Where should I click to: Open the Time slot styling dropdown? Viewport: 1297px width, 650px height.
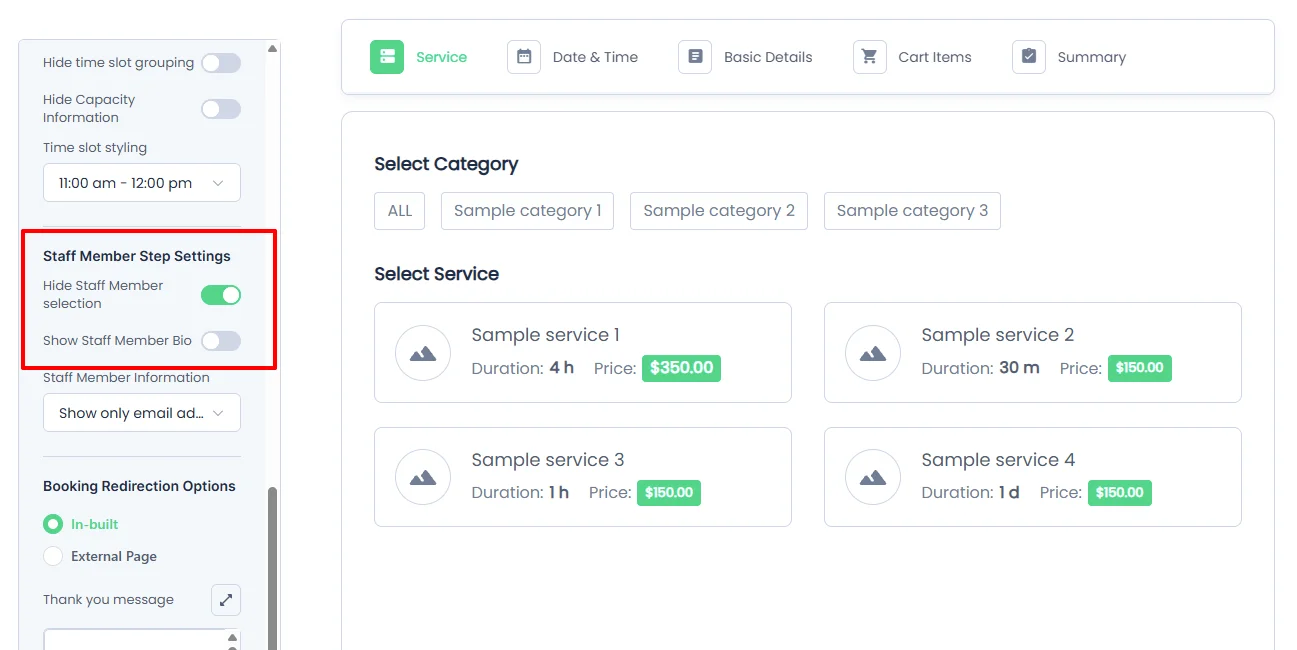[142, 183]
